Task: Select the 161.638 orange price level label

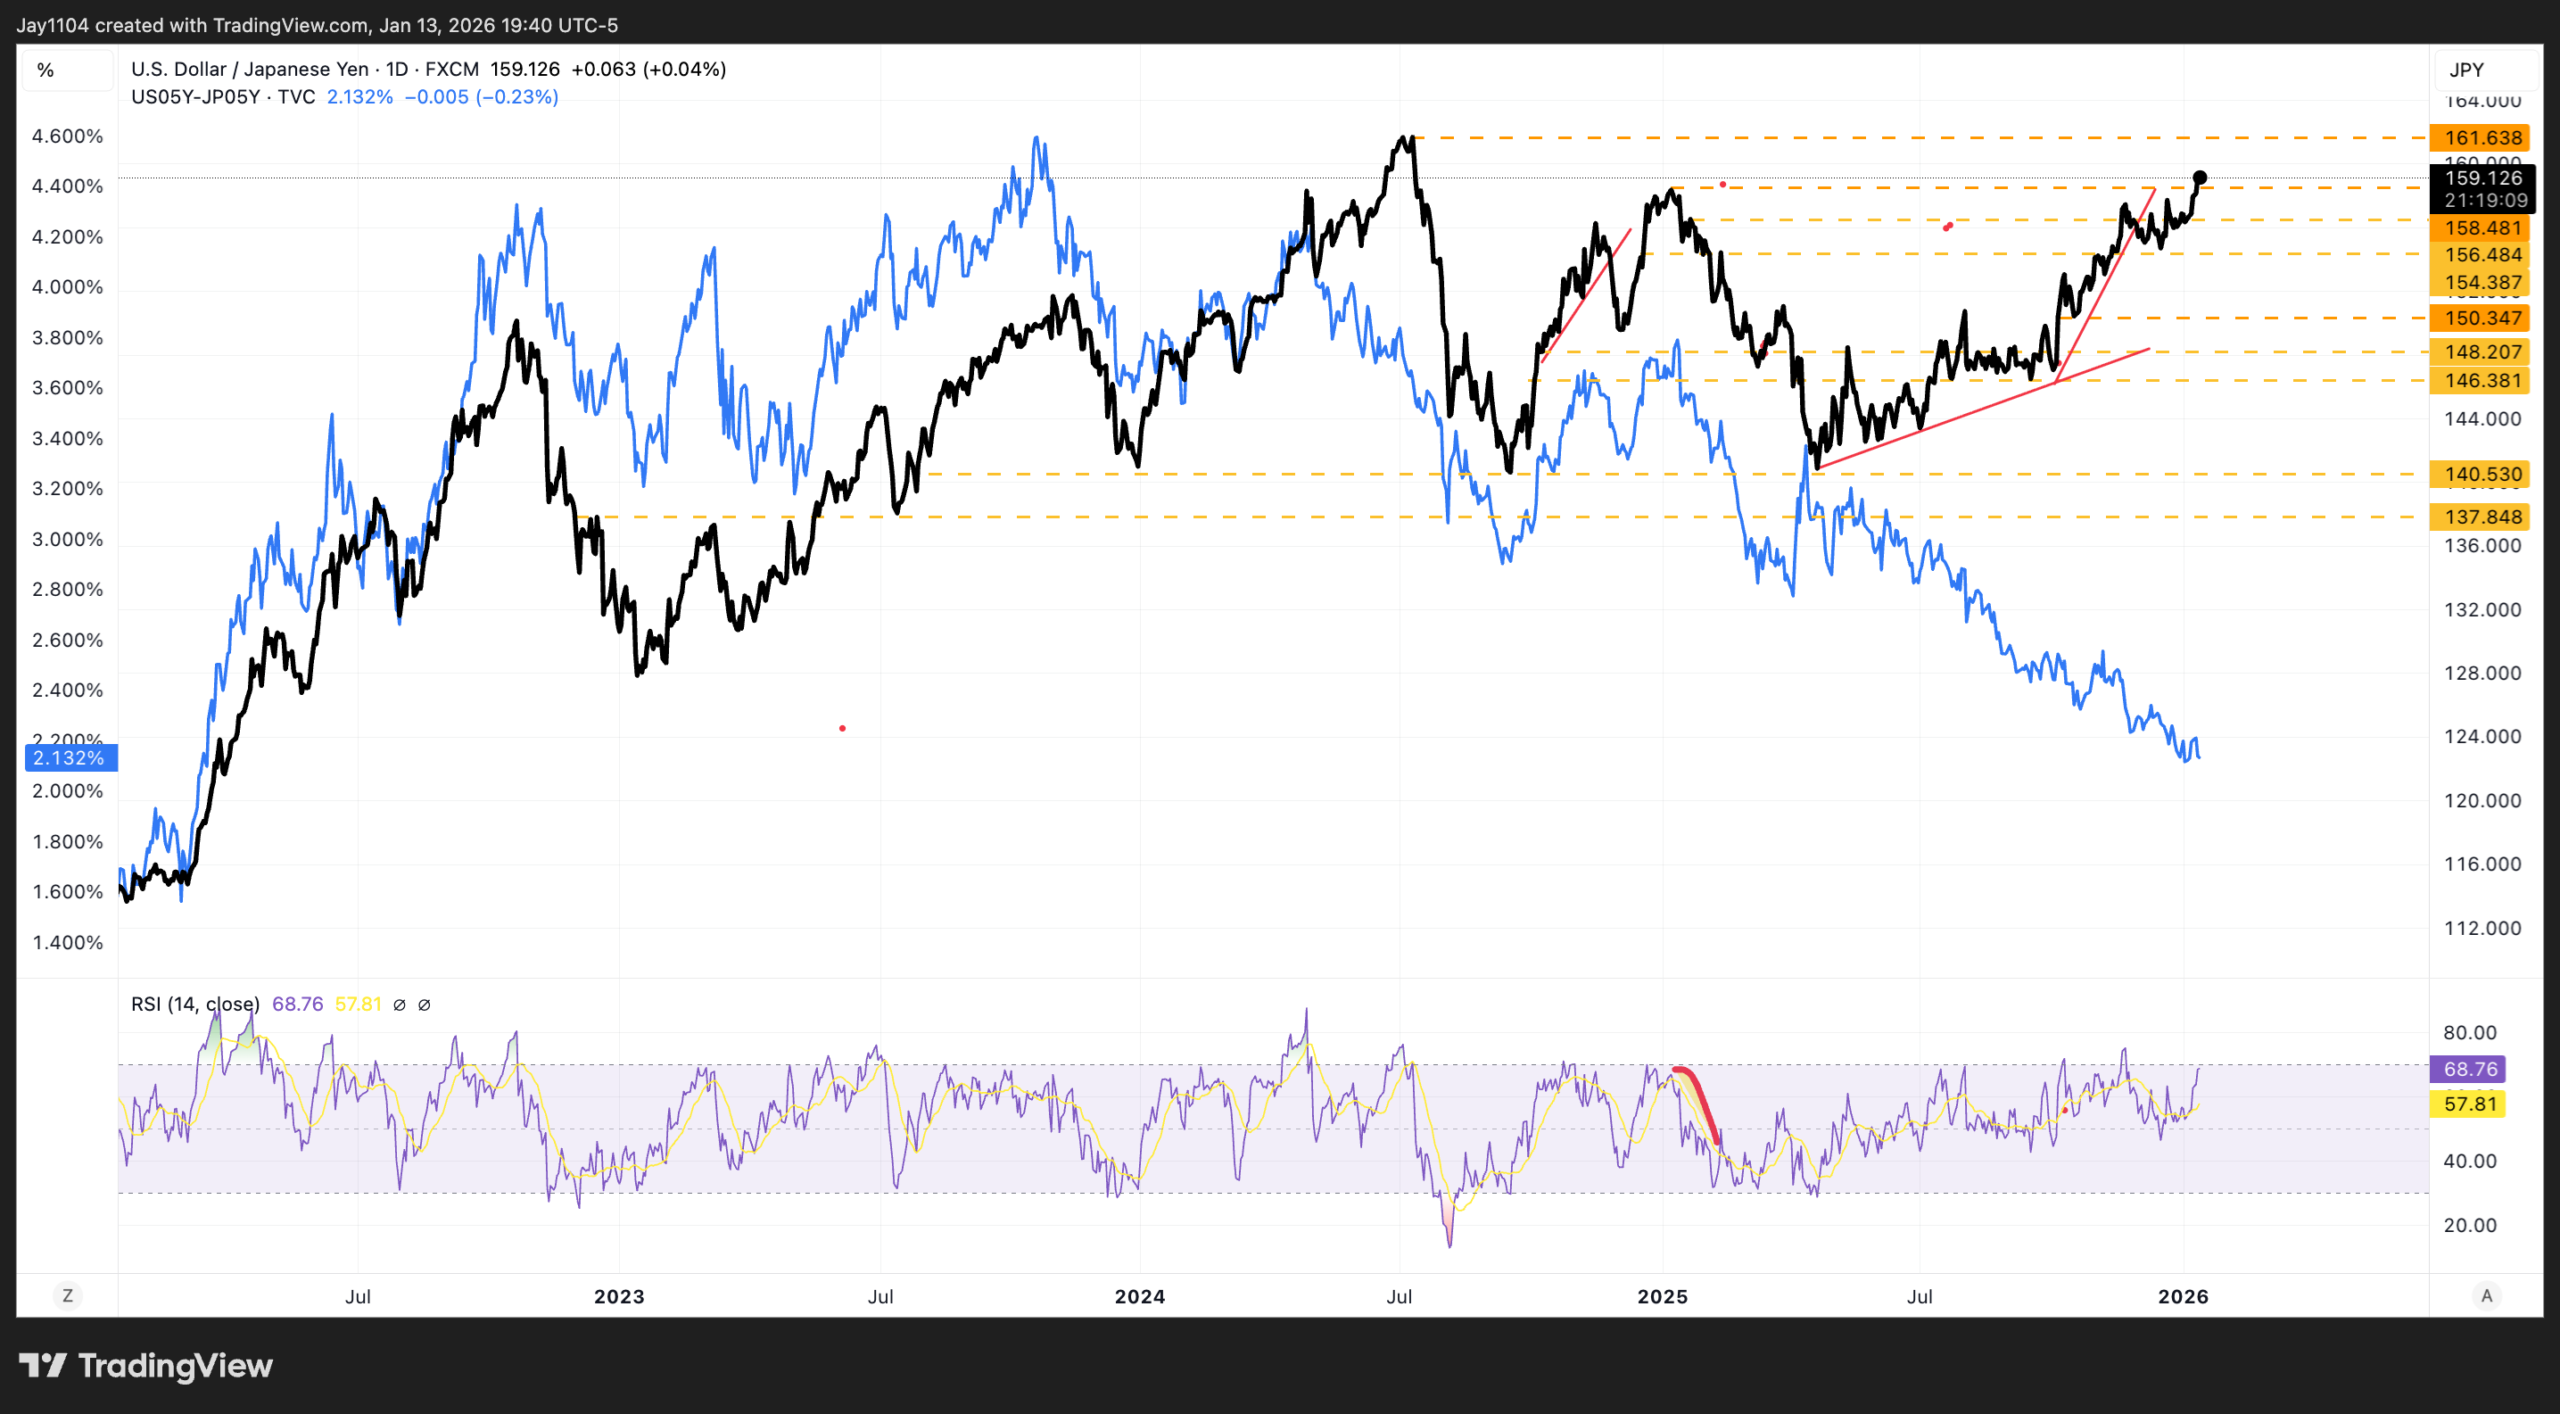Action: coord(2482,138)
